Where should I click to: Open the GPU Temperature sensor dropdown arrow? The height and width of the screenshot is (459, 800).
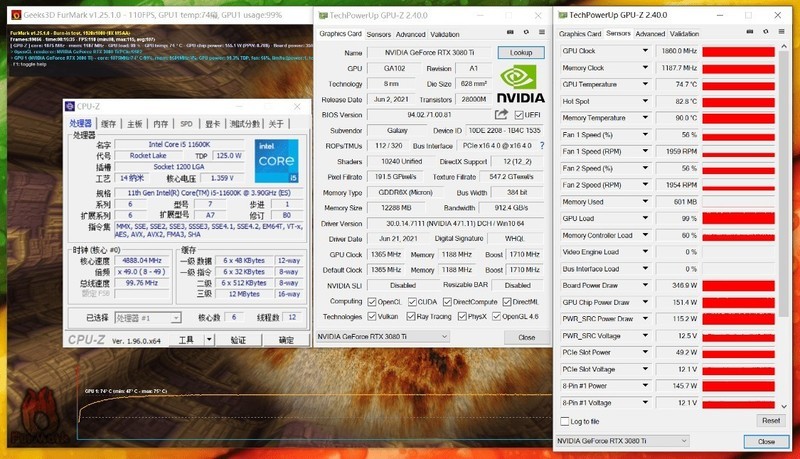(x=645, y=84)
